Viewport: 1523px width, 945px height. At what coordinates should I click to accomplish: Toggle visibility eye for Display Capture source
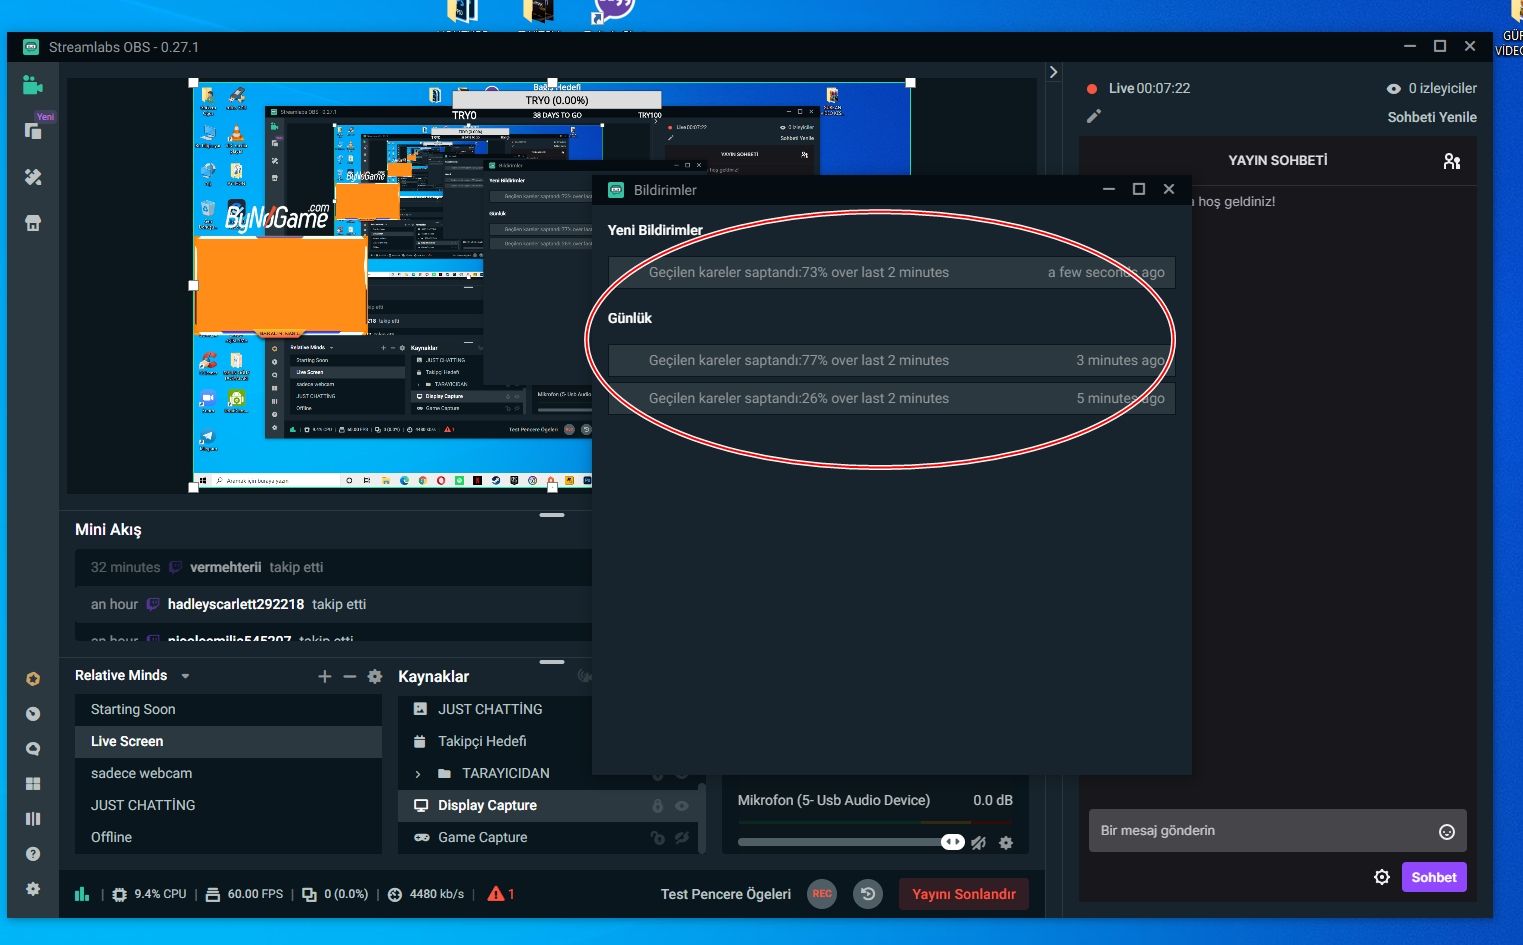[x=682, y=806]
